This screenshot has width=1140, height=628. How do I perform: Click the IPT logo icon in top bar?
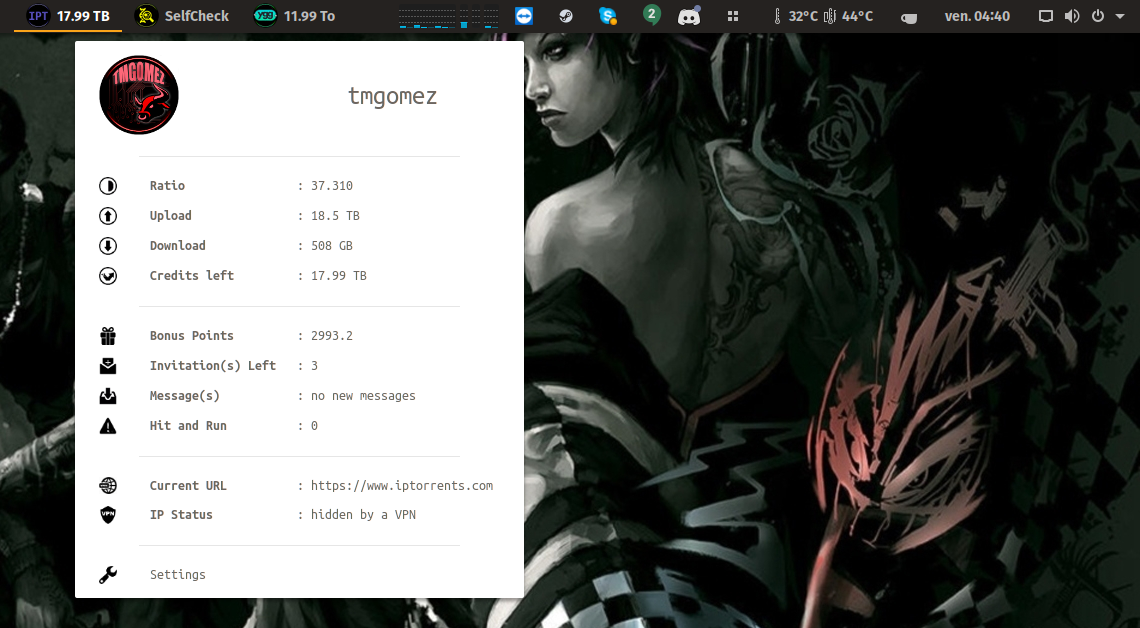38,16
